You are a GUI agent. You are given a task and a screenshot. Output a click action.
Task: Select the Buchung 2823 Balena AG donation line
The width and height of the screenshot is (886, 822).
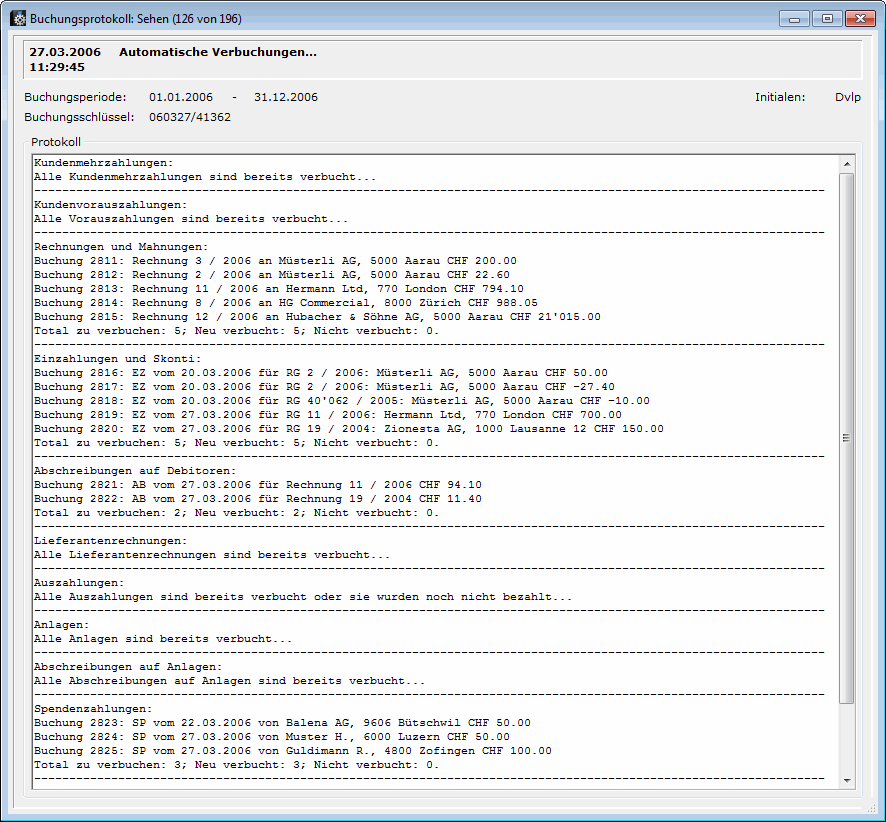pos(282,722)
